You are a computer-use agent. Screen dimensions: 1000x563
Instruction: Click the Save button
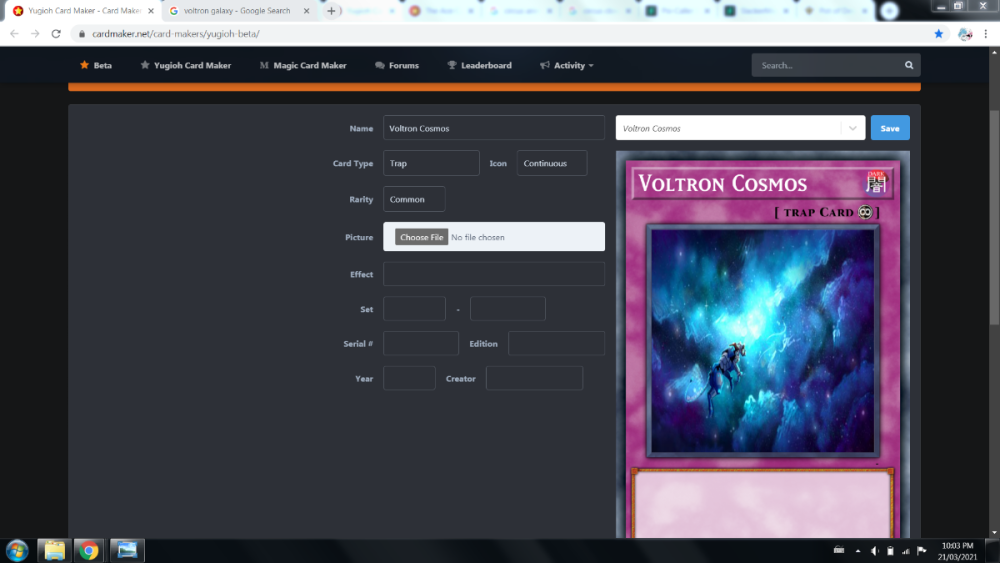pos(889,128)
